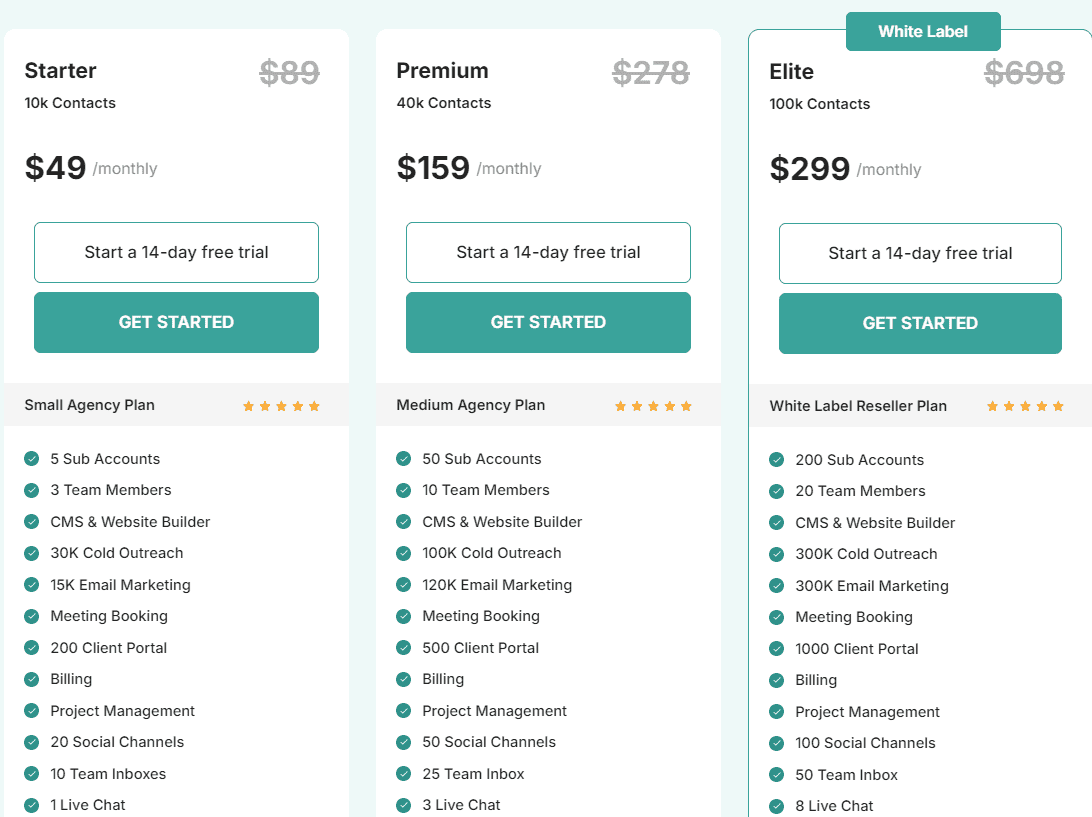Click the first star for Small Agency Plan

coord(248,406)
